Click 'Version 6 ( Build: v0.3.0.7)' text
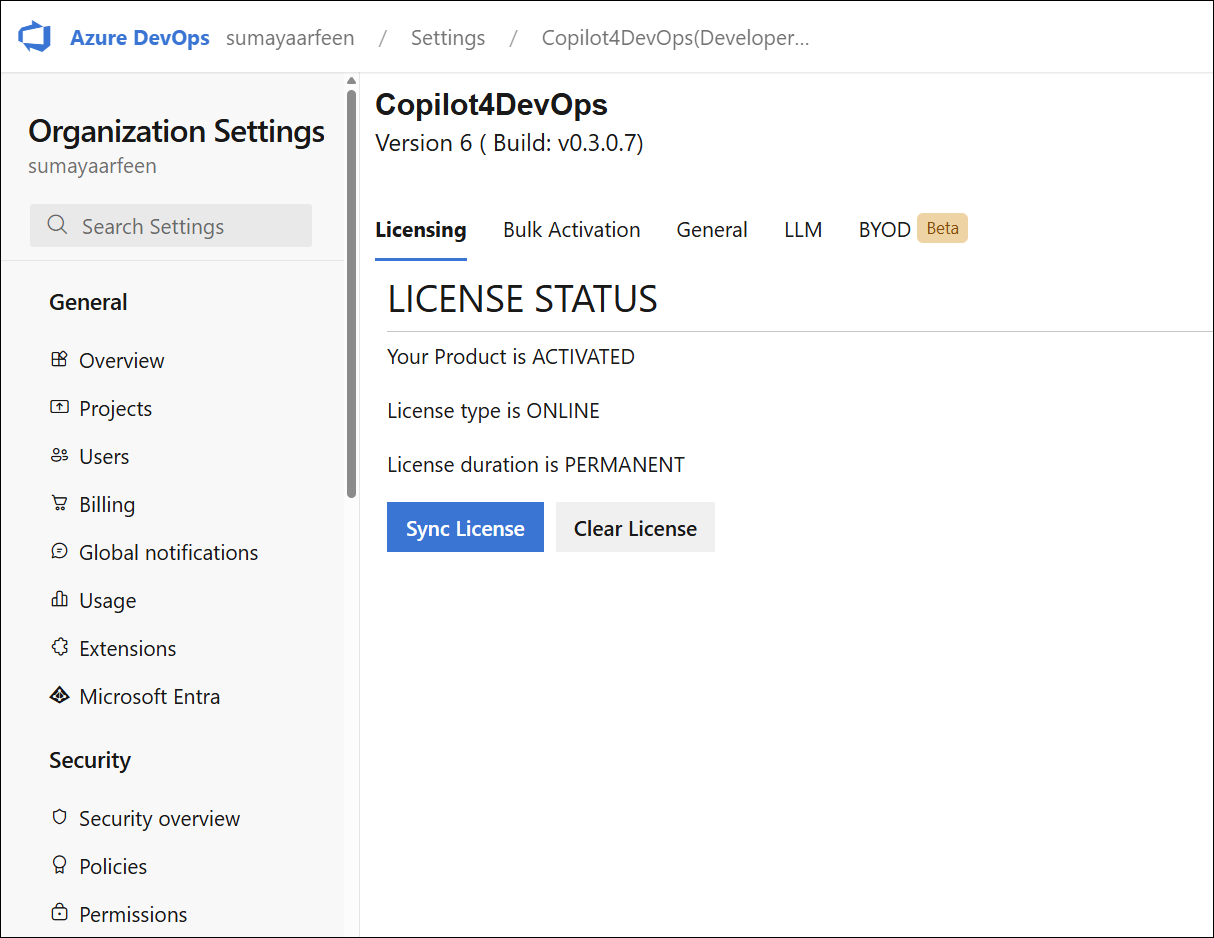Screen dimensions: 1214x938 [509, 143]
